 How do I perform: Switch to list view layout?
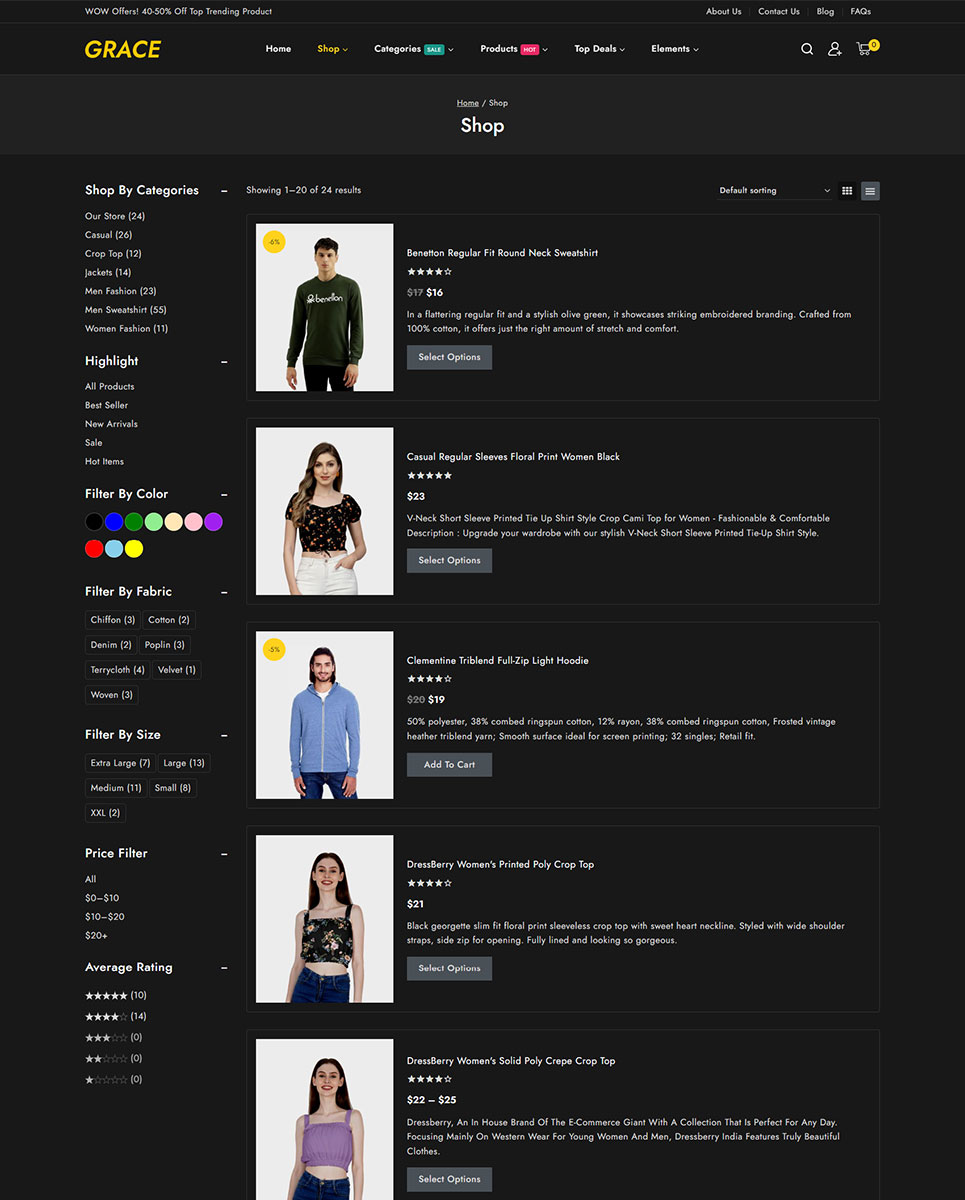(870, 191)
